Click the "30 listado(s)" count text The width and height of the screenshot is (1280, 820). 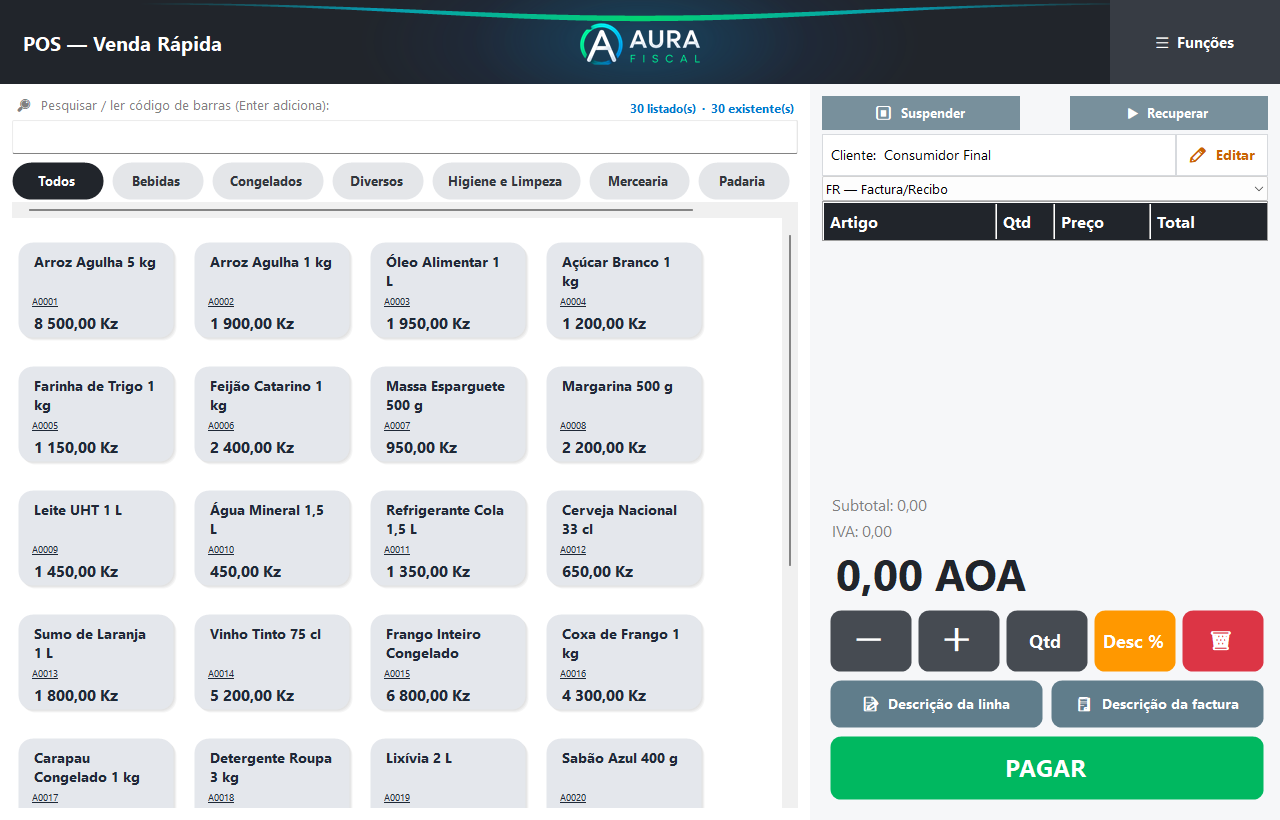(663, 109)
